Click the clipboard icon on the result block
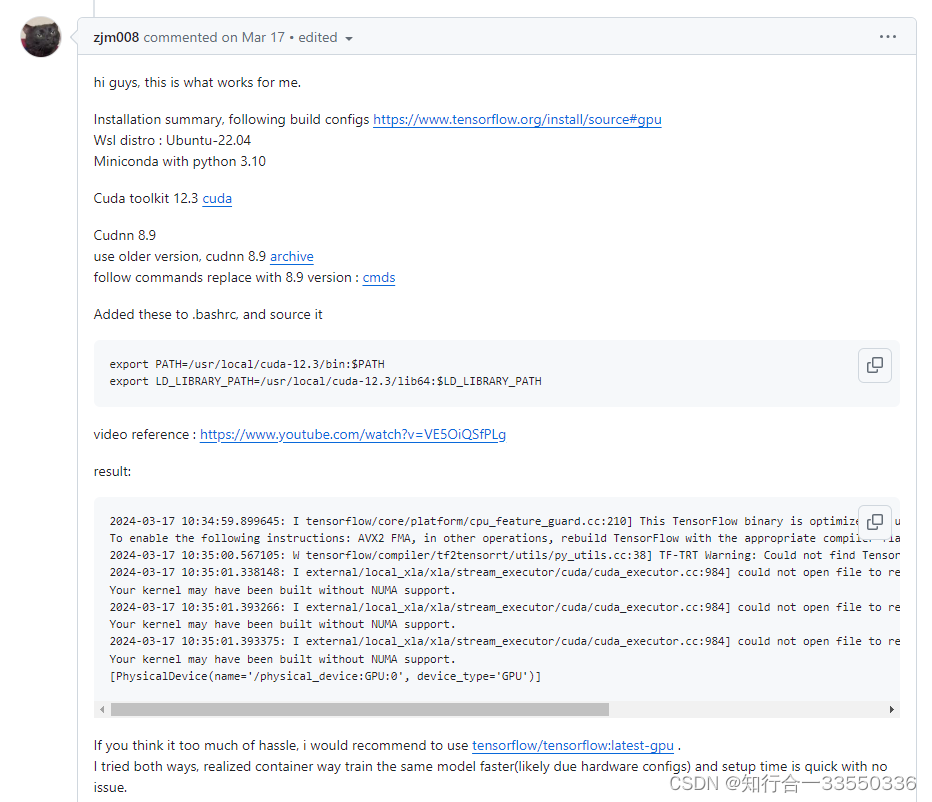The image size is (932, 802). [875, 523]
